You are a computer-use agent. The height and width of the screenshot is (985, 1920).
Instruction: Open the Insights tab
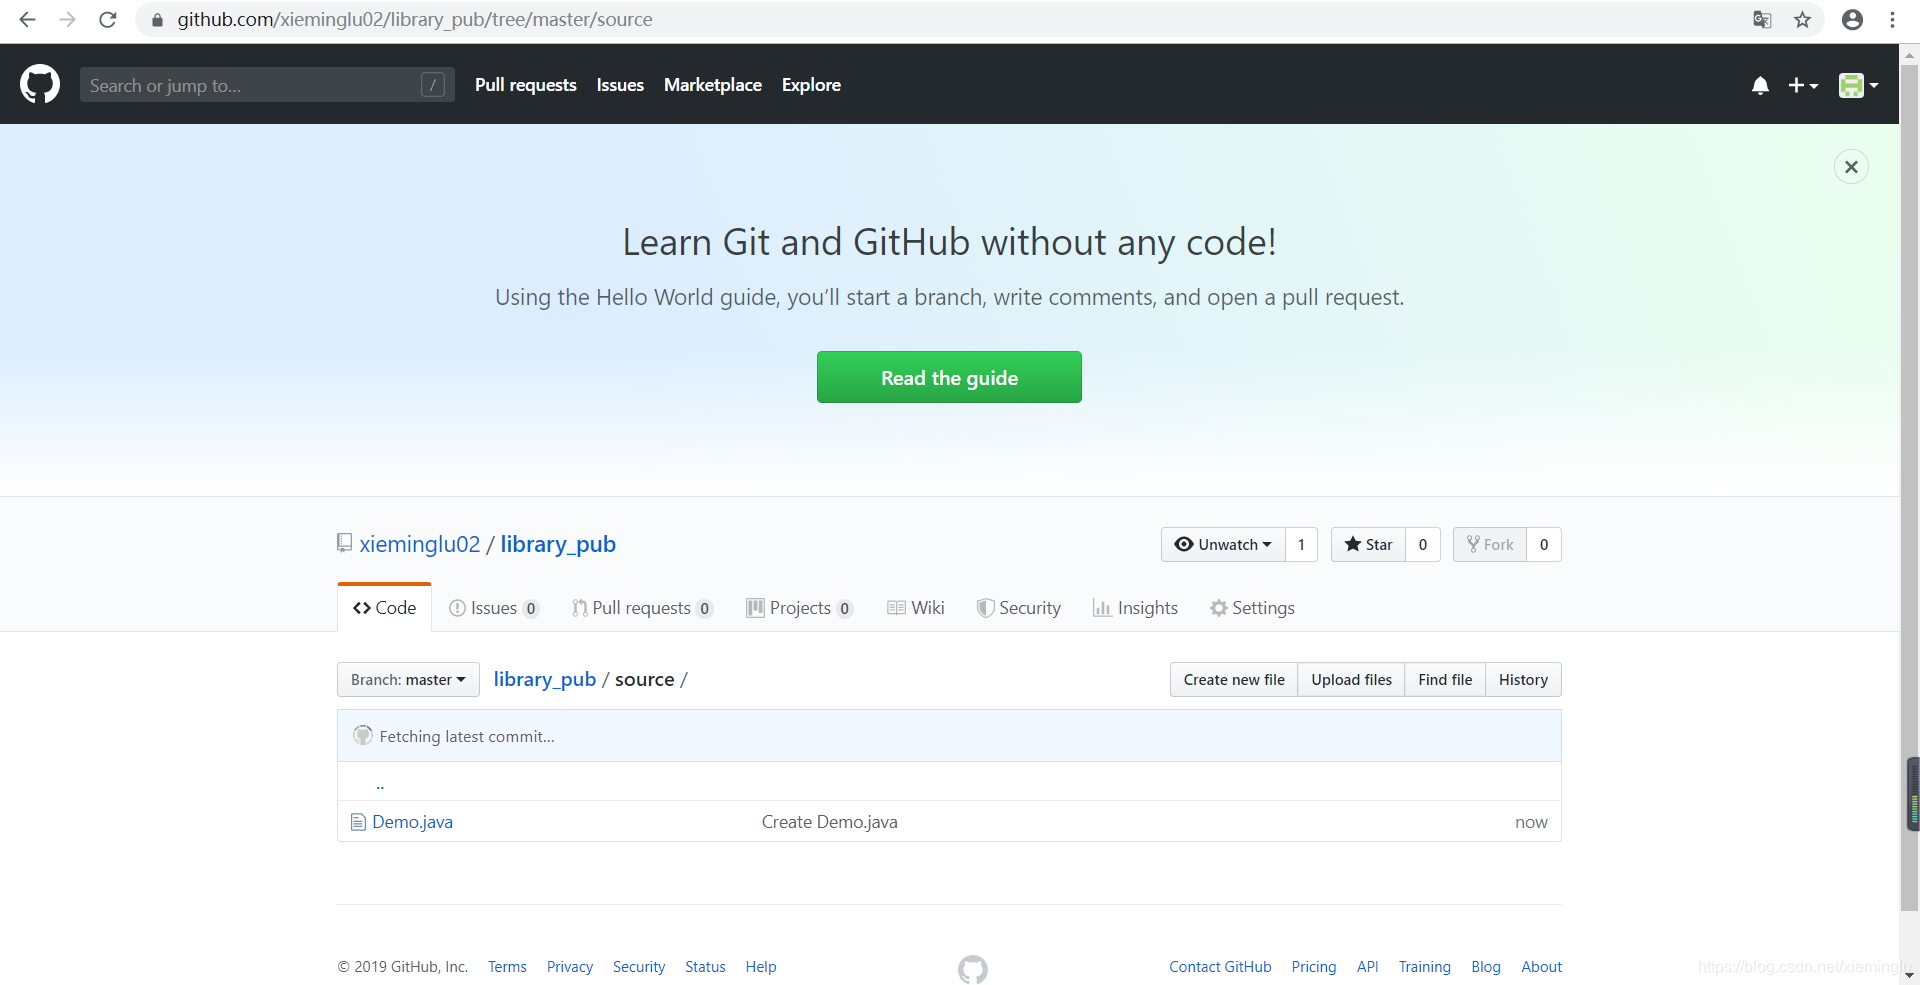(1136, 608)
